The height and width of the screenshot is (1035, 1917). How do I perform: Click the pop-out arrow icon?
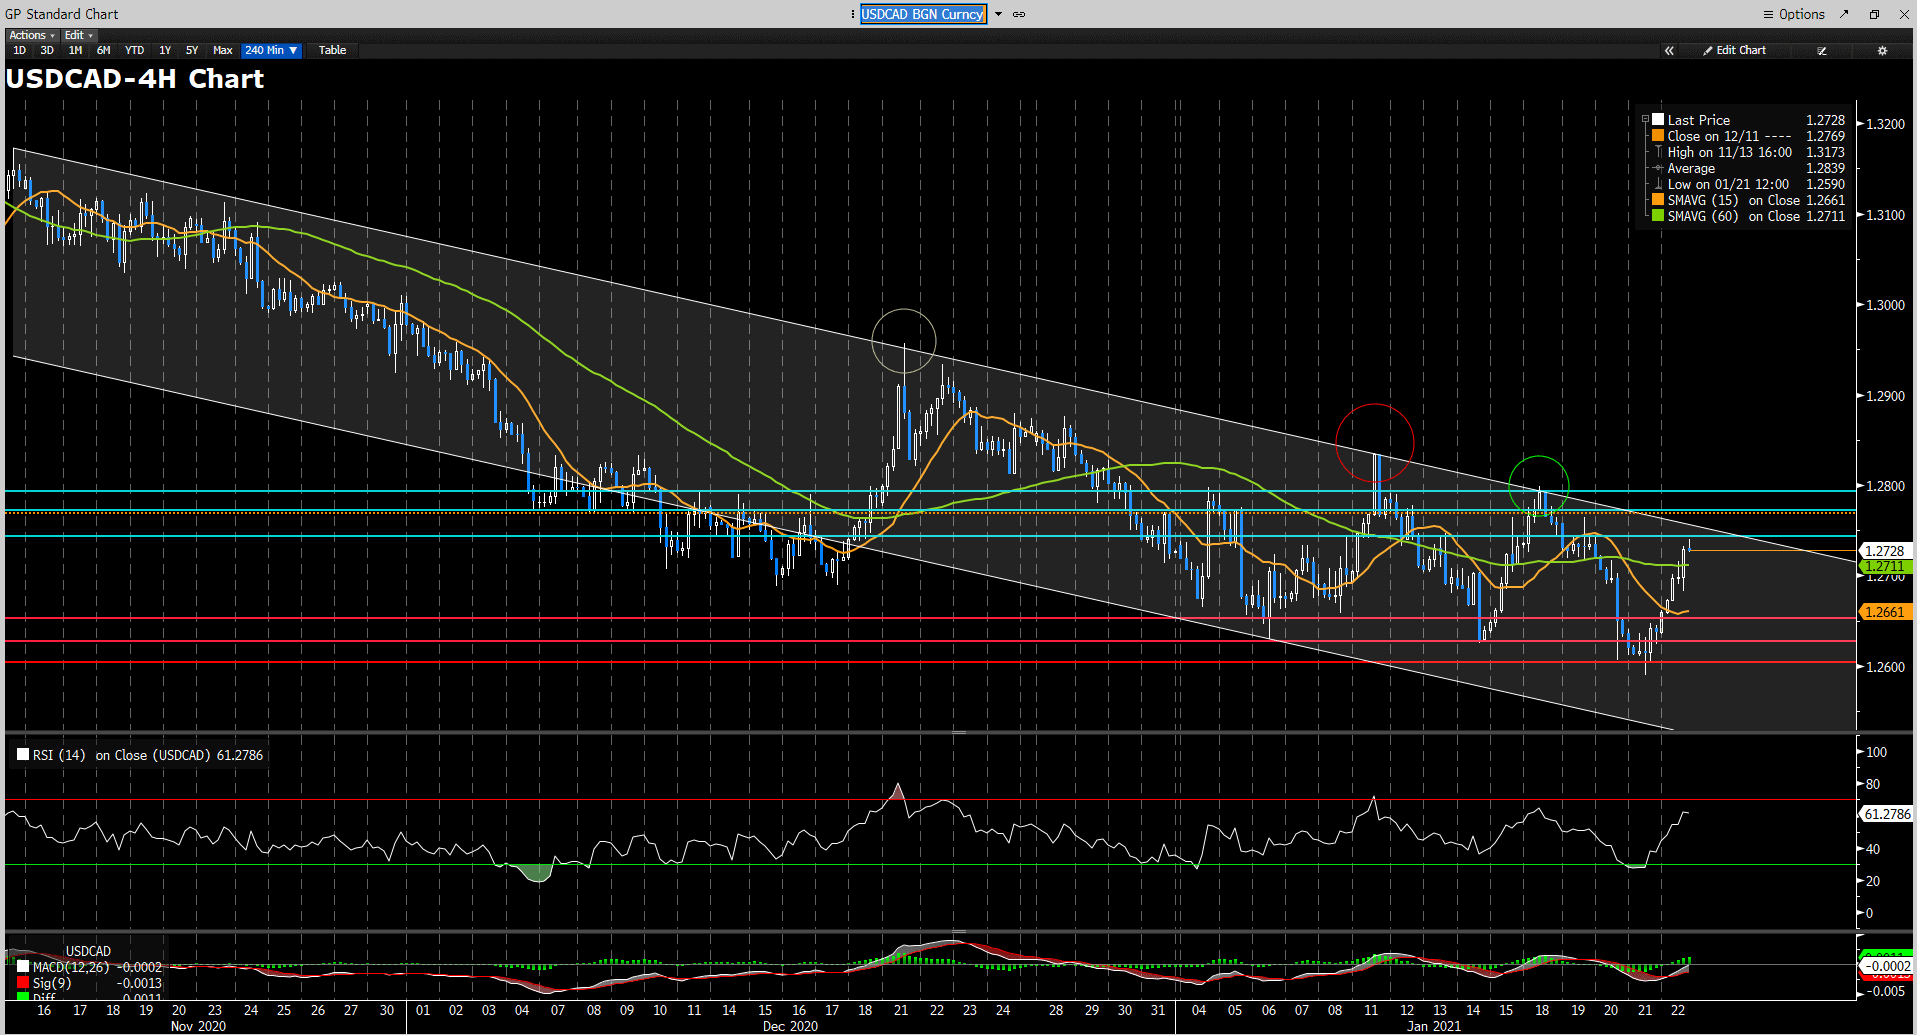tap(1844, 14)
